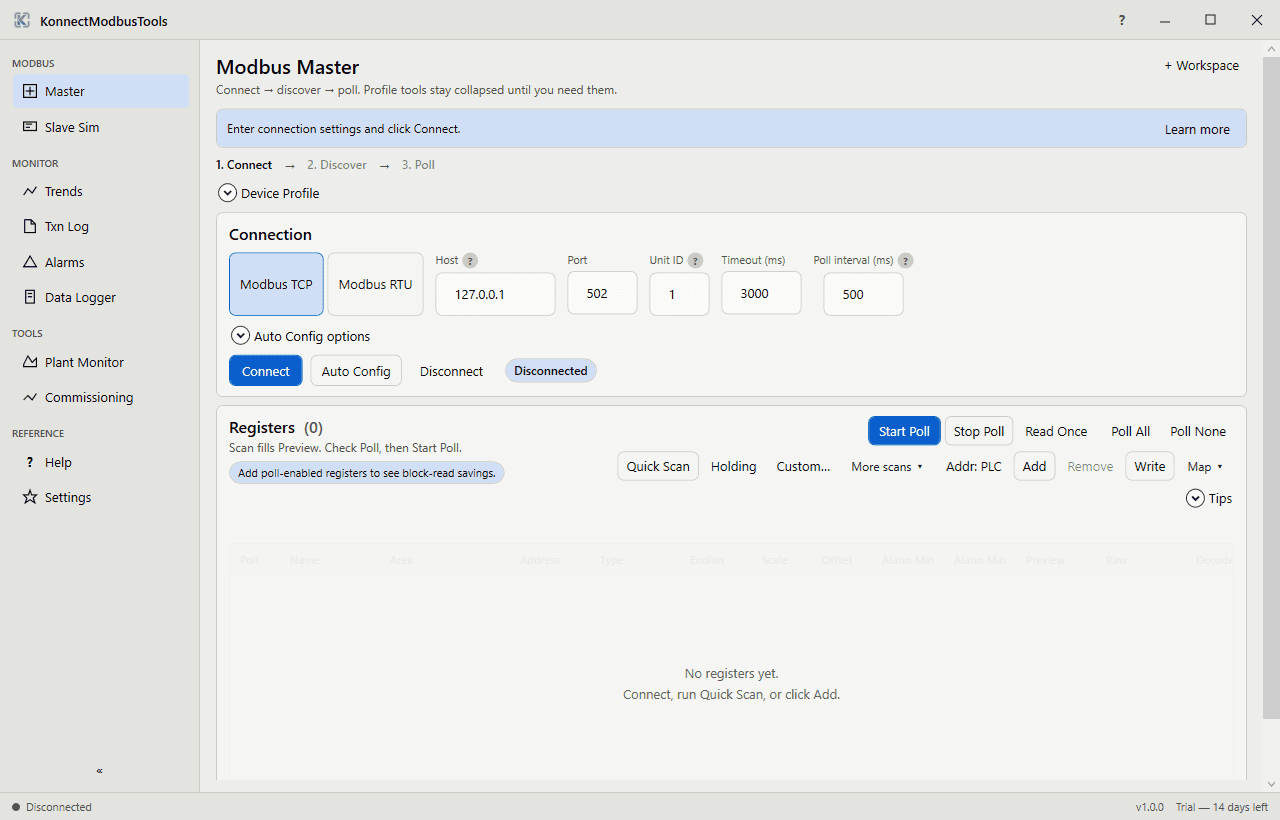Click Start Poll
Image resolution: width=1280 pixels, height=820 pixels.
904,431
